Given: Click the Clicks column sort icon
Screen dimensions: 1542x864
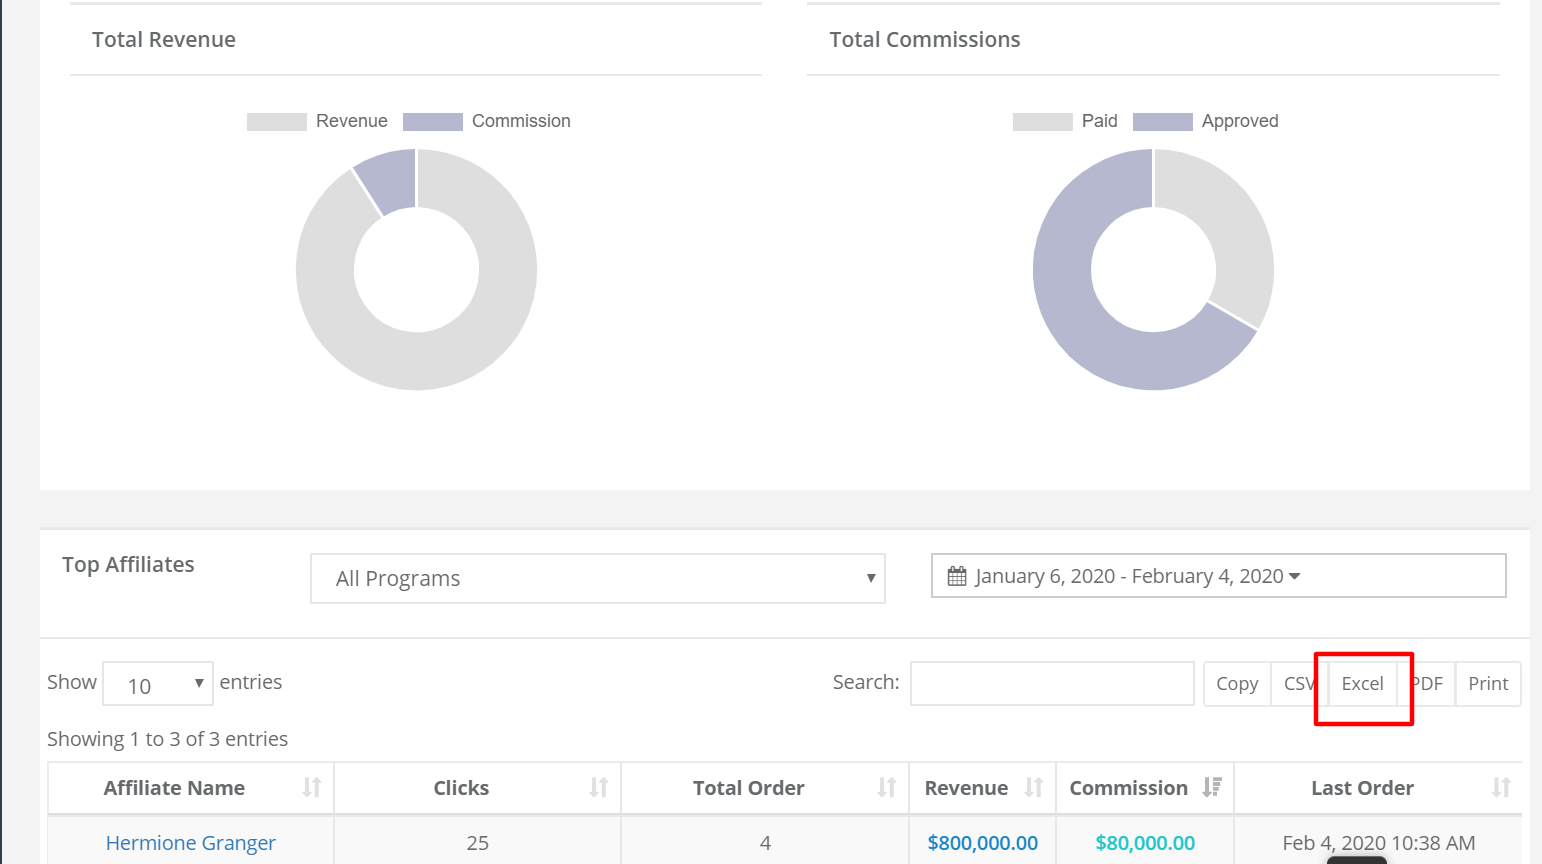Looking at the screenshot, I should [599, 788].
